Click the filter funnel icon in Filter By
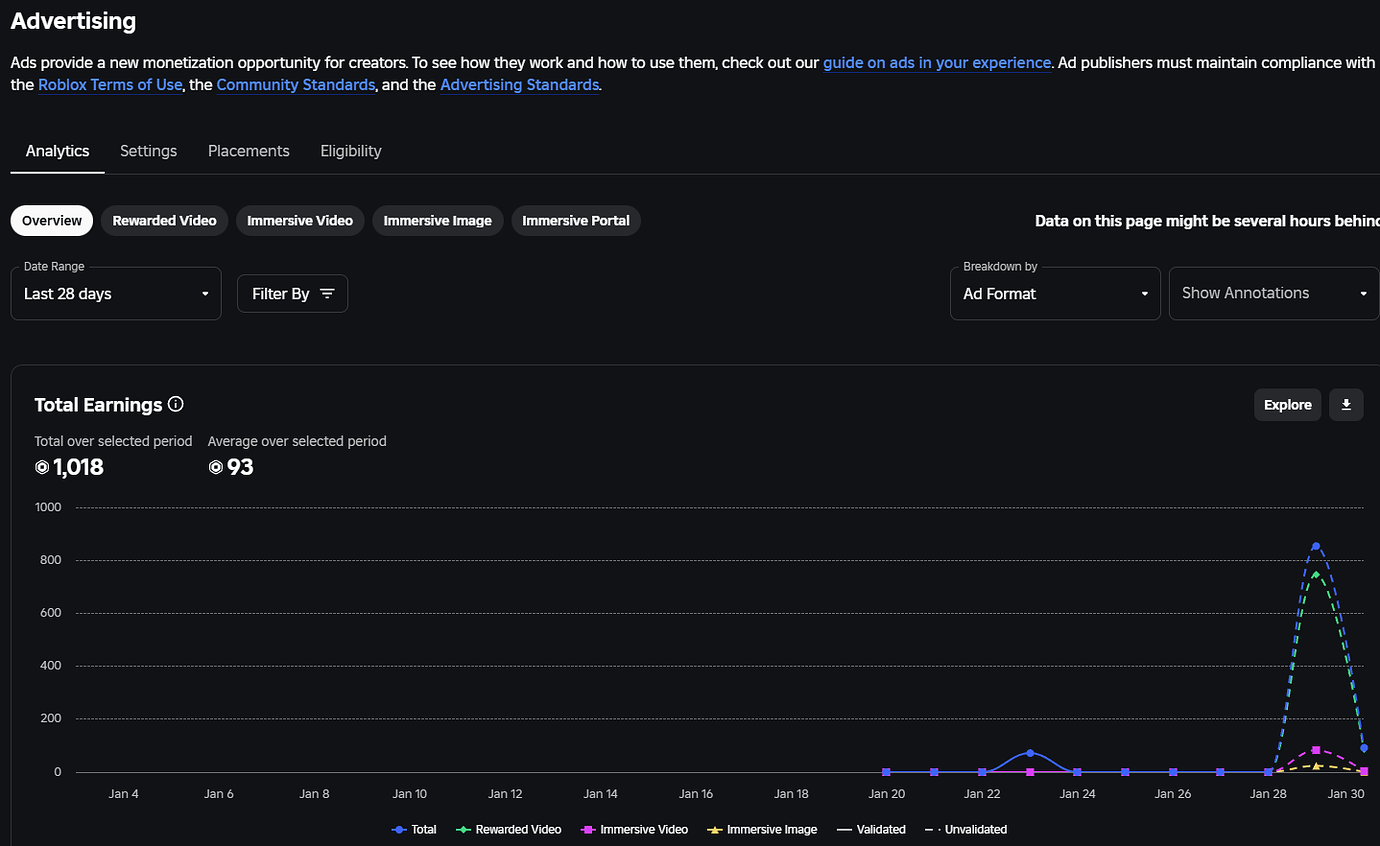Screen dimensions: 1380x846 click(x=327, y=293)
